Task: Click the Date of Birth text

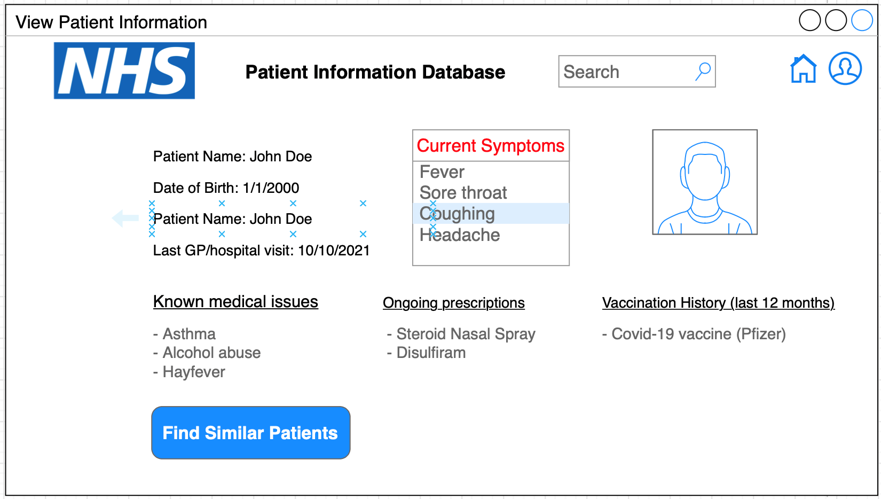Action: (225, 188)
